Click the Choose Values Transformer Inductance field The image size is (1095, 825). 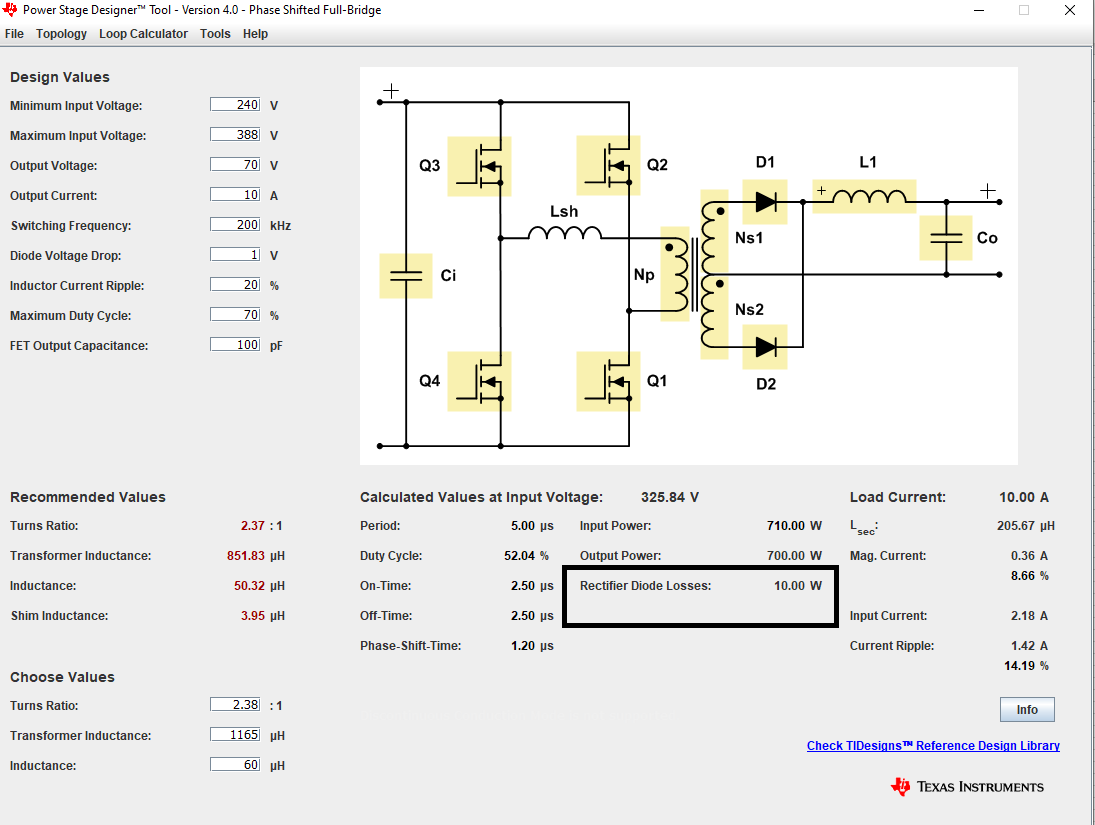pos(235,735)
